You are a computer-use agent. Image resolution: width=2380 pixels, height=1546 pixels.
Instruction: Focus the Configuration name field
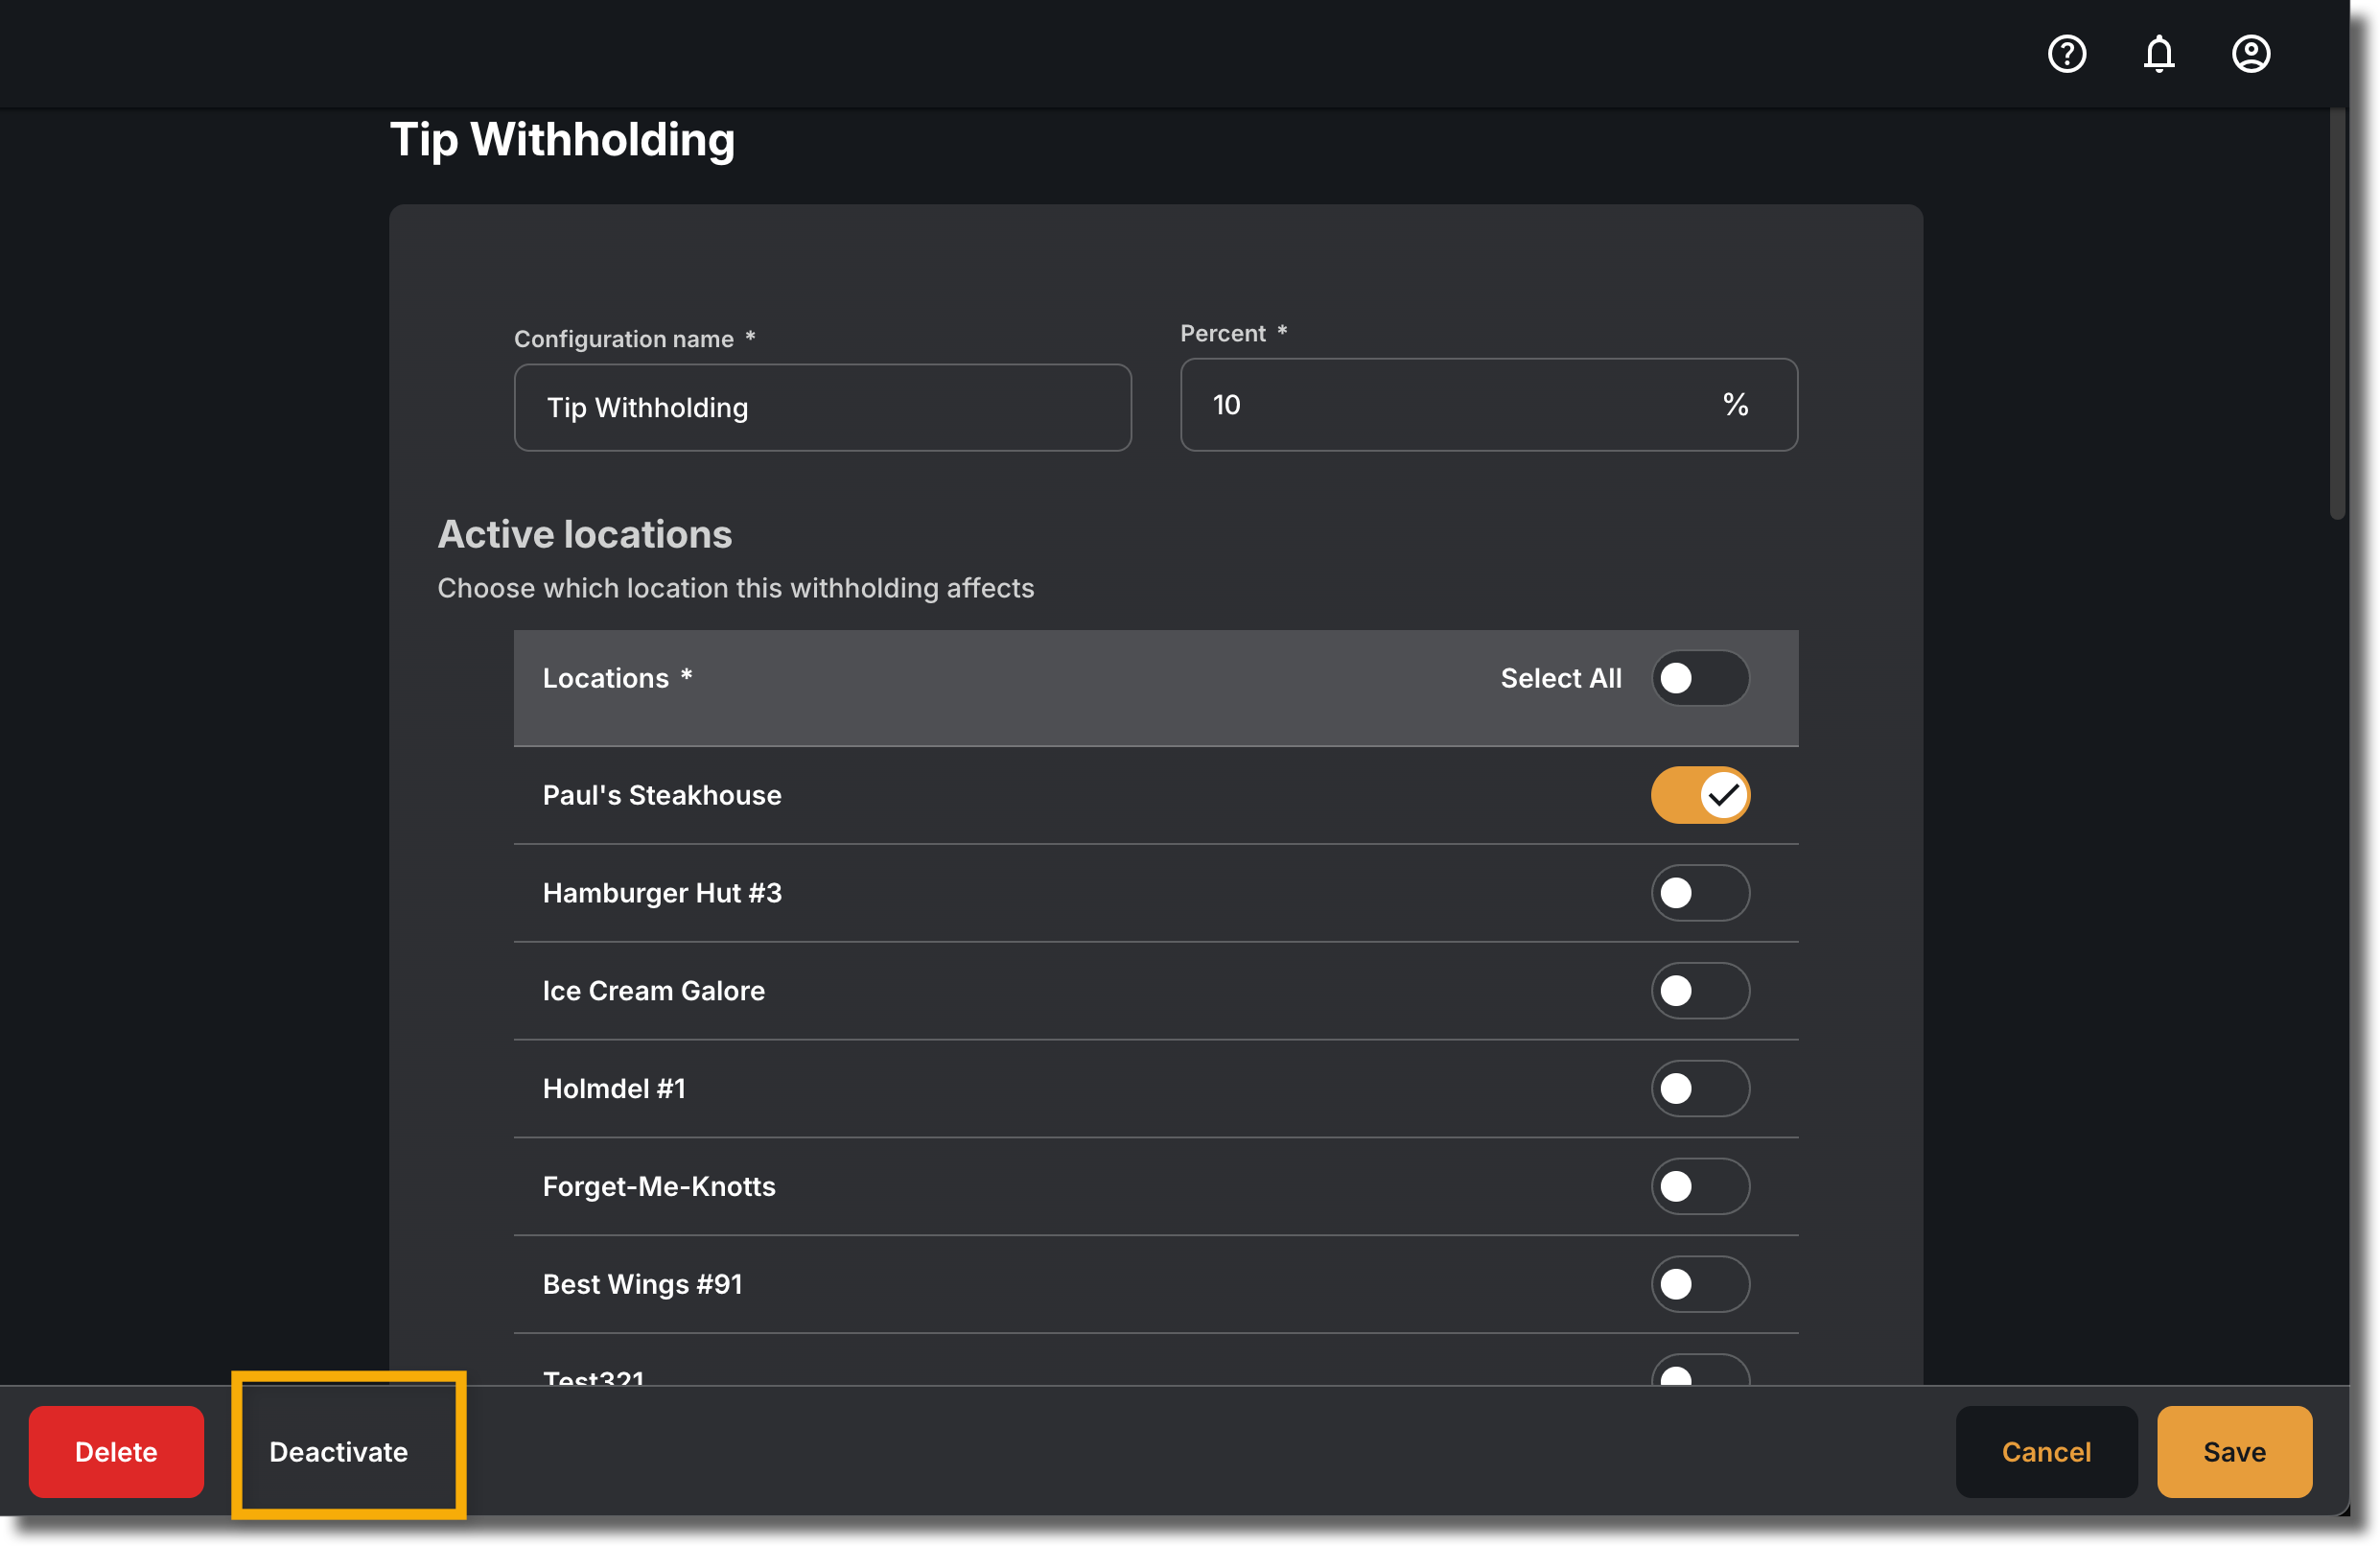[822, 407]
